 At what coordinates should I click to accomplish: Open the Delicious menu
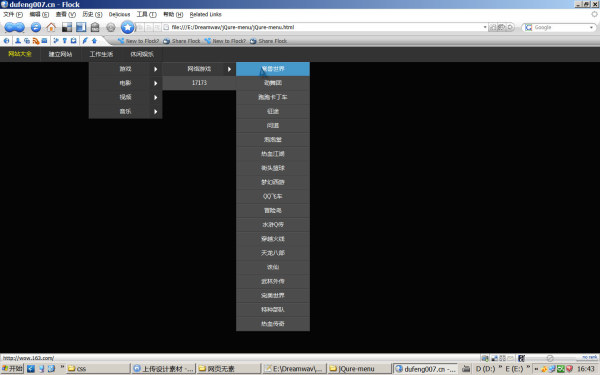click(x=119, y=14)
